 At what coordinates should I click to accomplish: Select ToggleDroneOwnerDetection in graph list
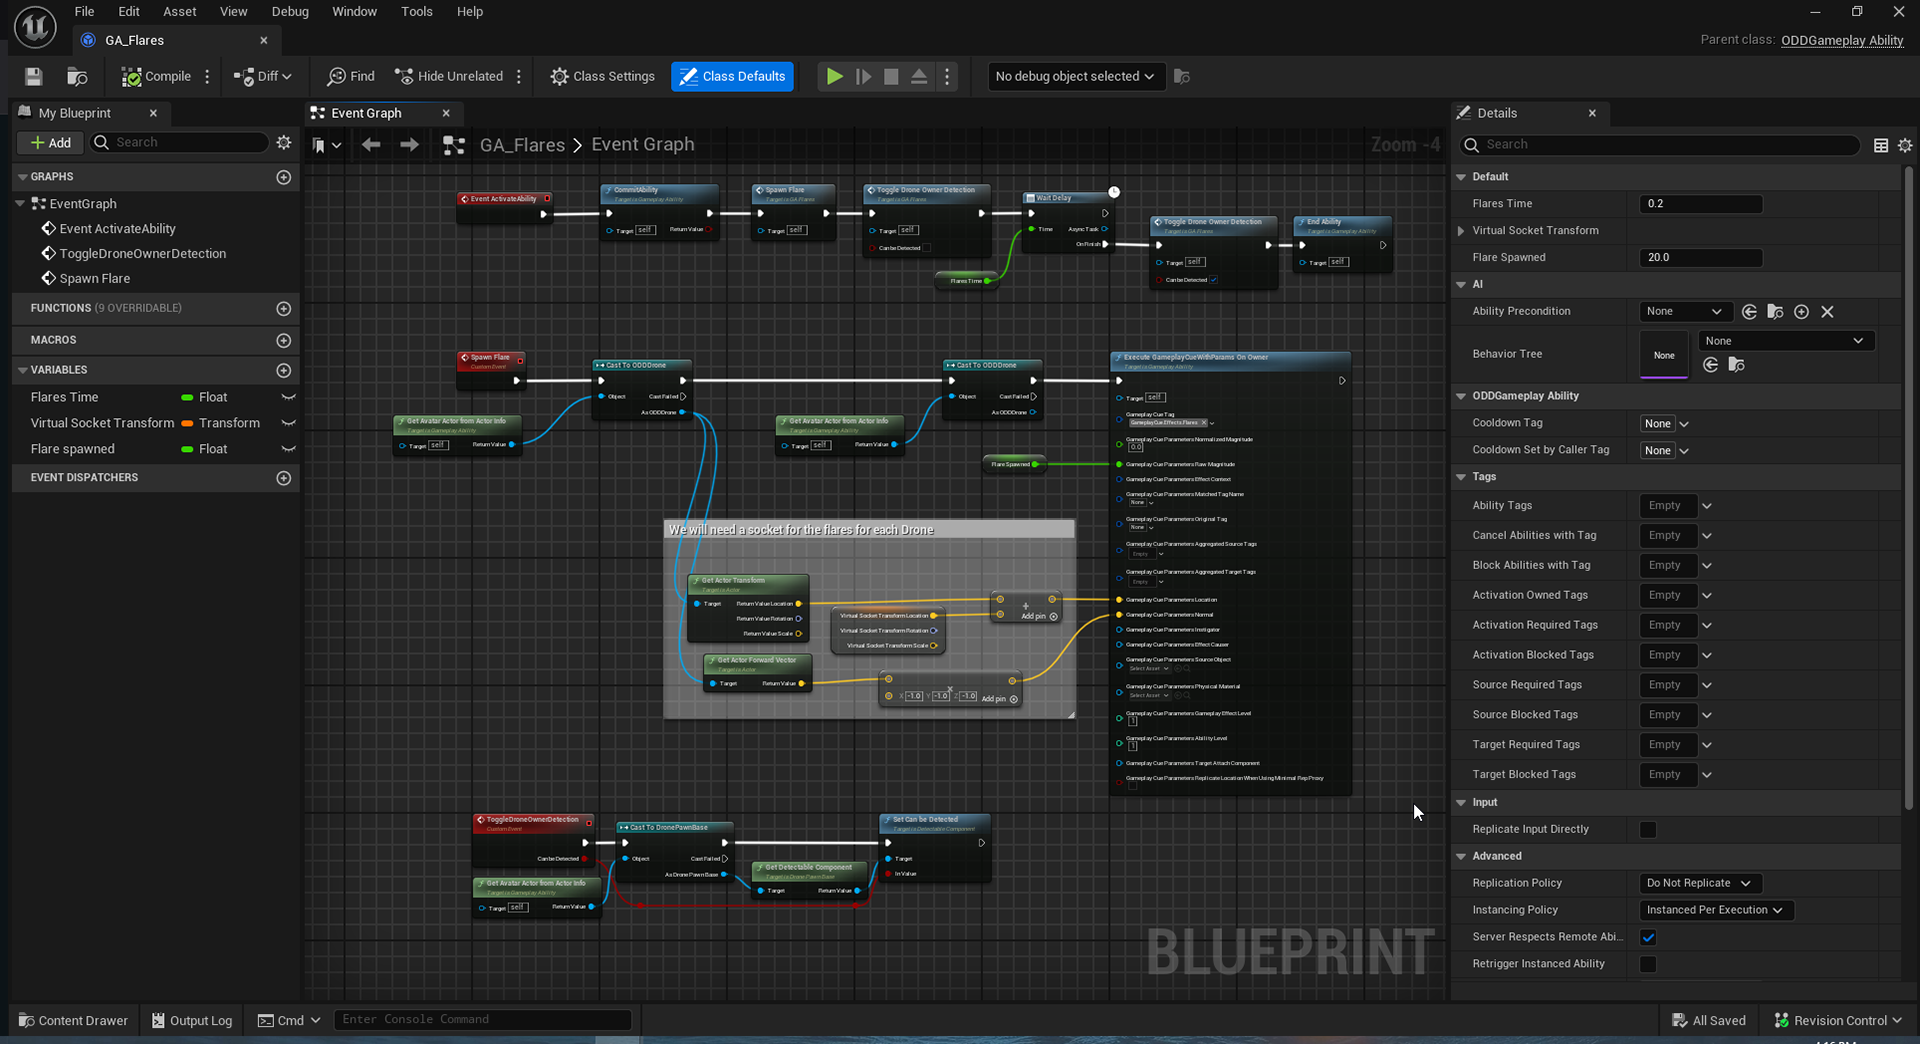point(143,254)
